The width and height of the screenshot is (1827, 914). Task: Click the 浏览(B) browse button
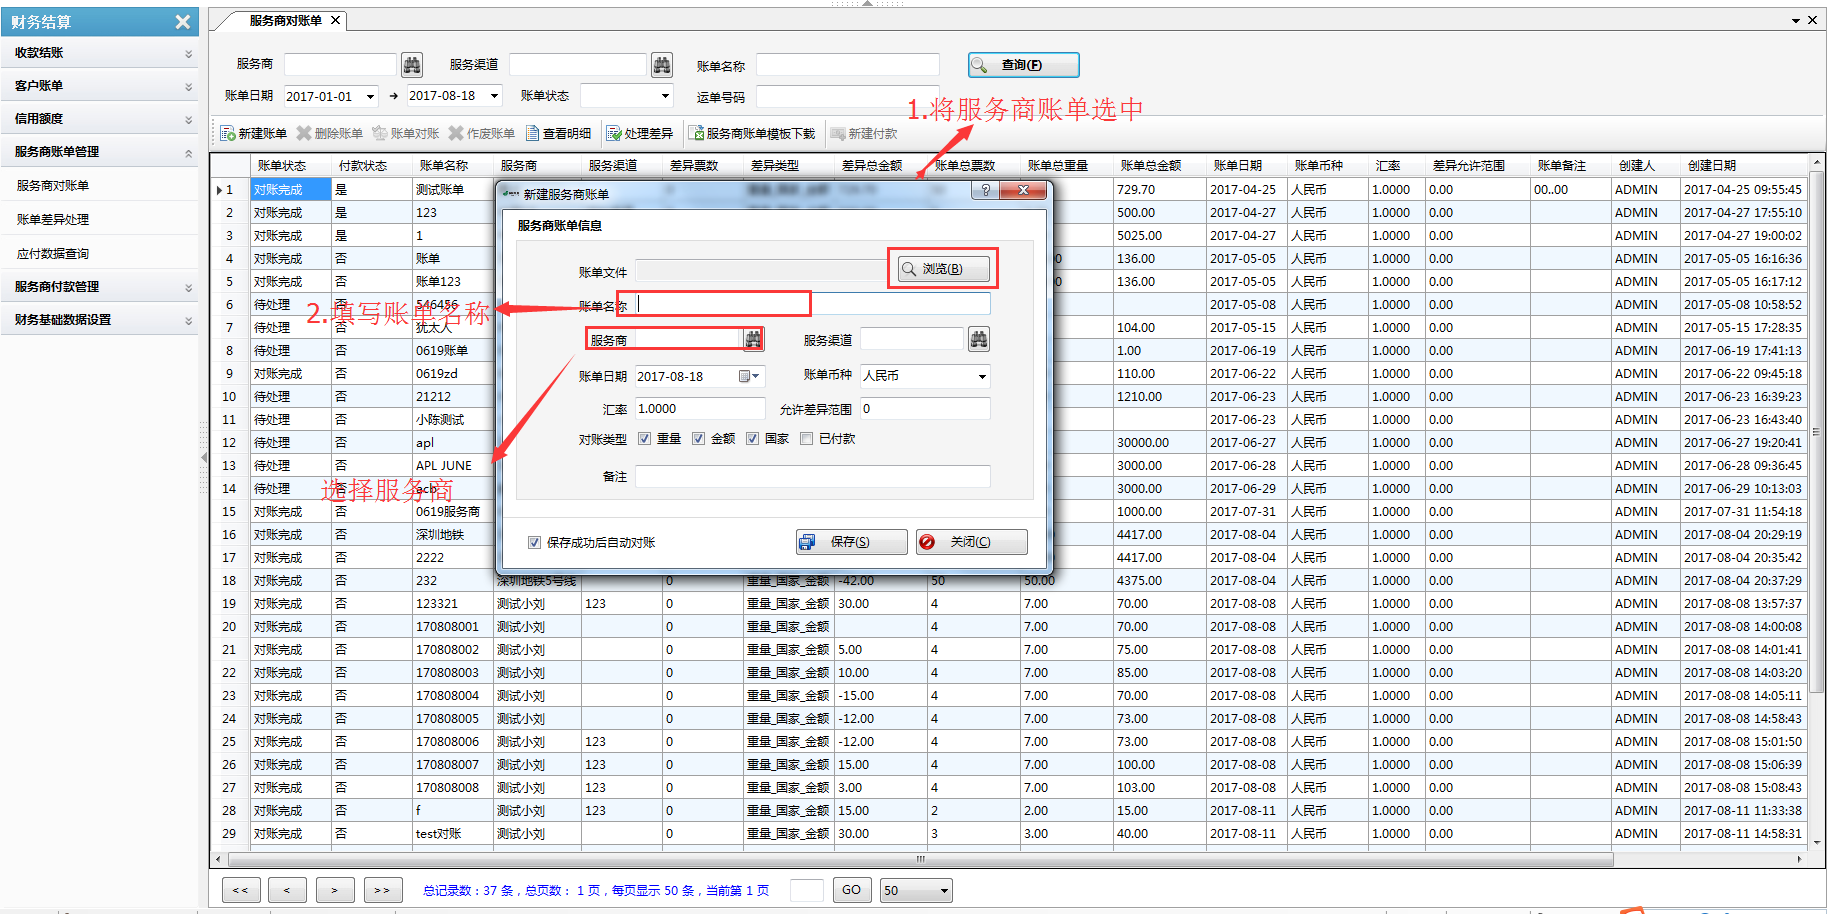[943, 269]
